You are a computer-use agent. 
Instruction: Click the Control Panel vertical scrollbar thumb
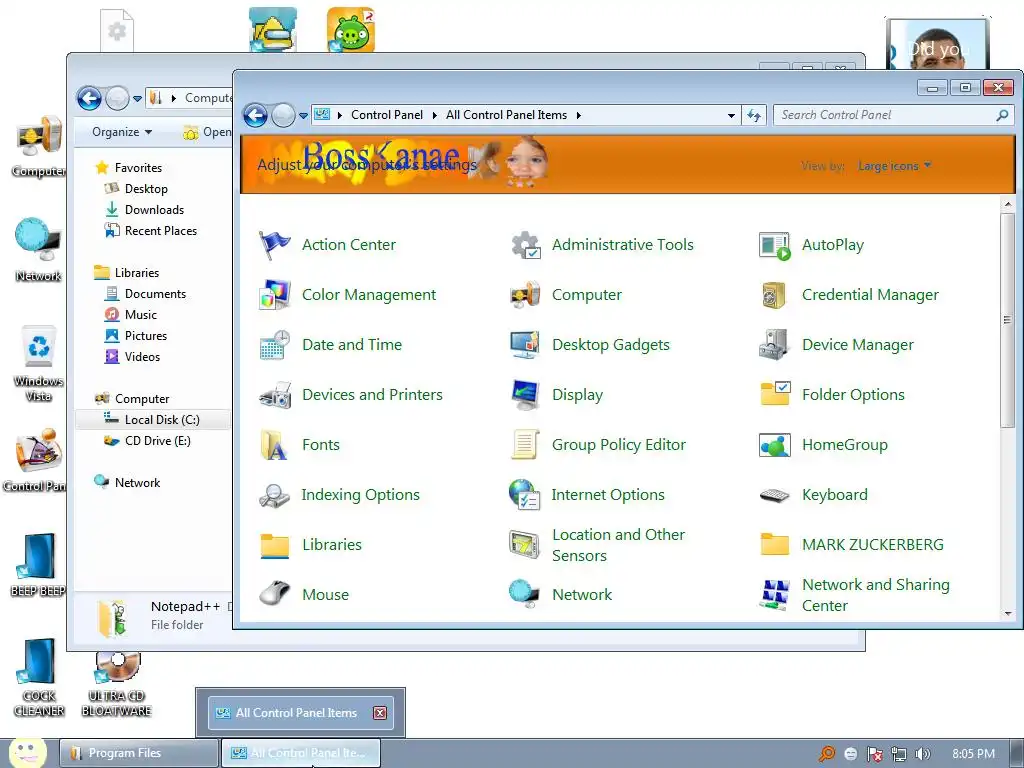pos(1008,320)
